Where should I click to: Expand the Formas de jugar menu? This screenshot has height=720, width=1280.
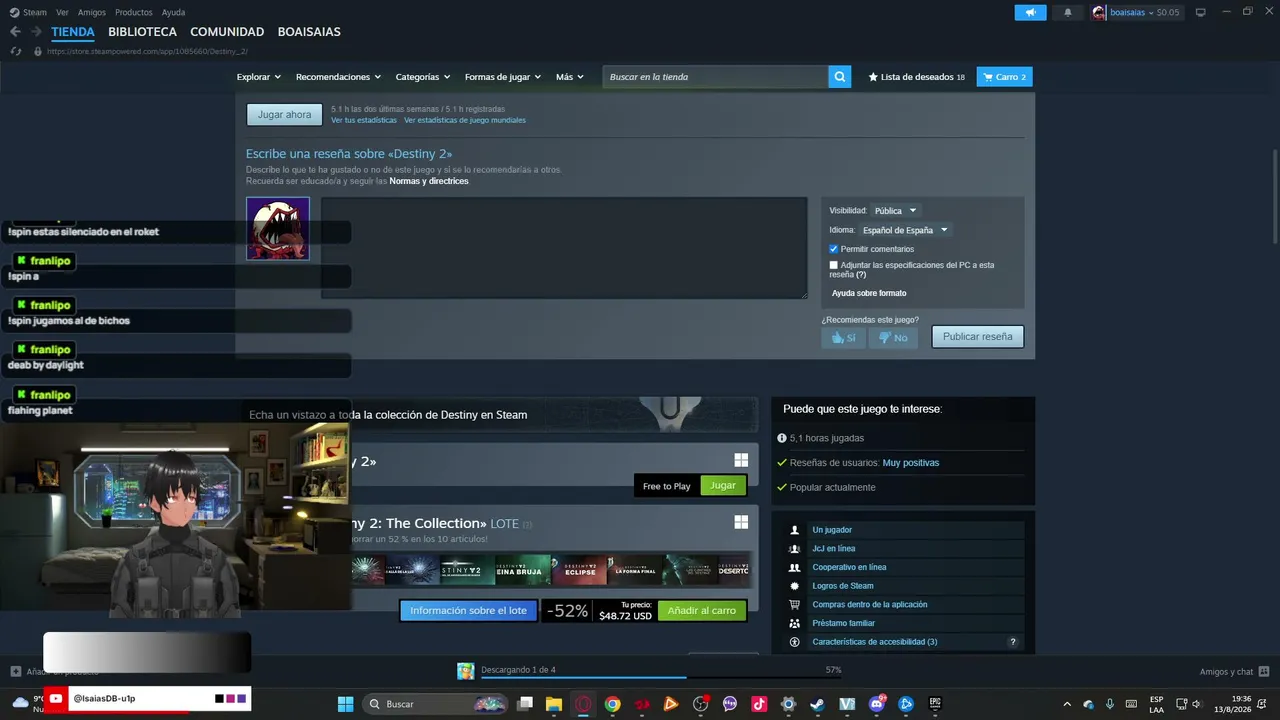coord(503,77)
